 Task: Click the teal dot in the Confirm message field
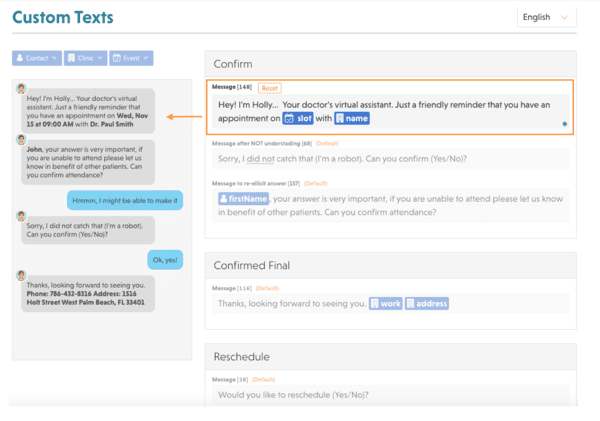point(564,124)
